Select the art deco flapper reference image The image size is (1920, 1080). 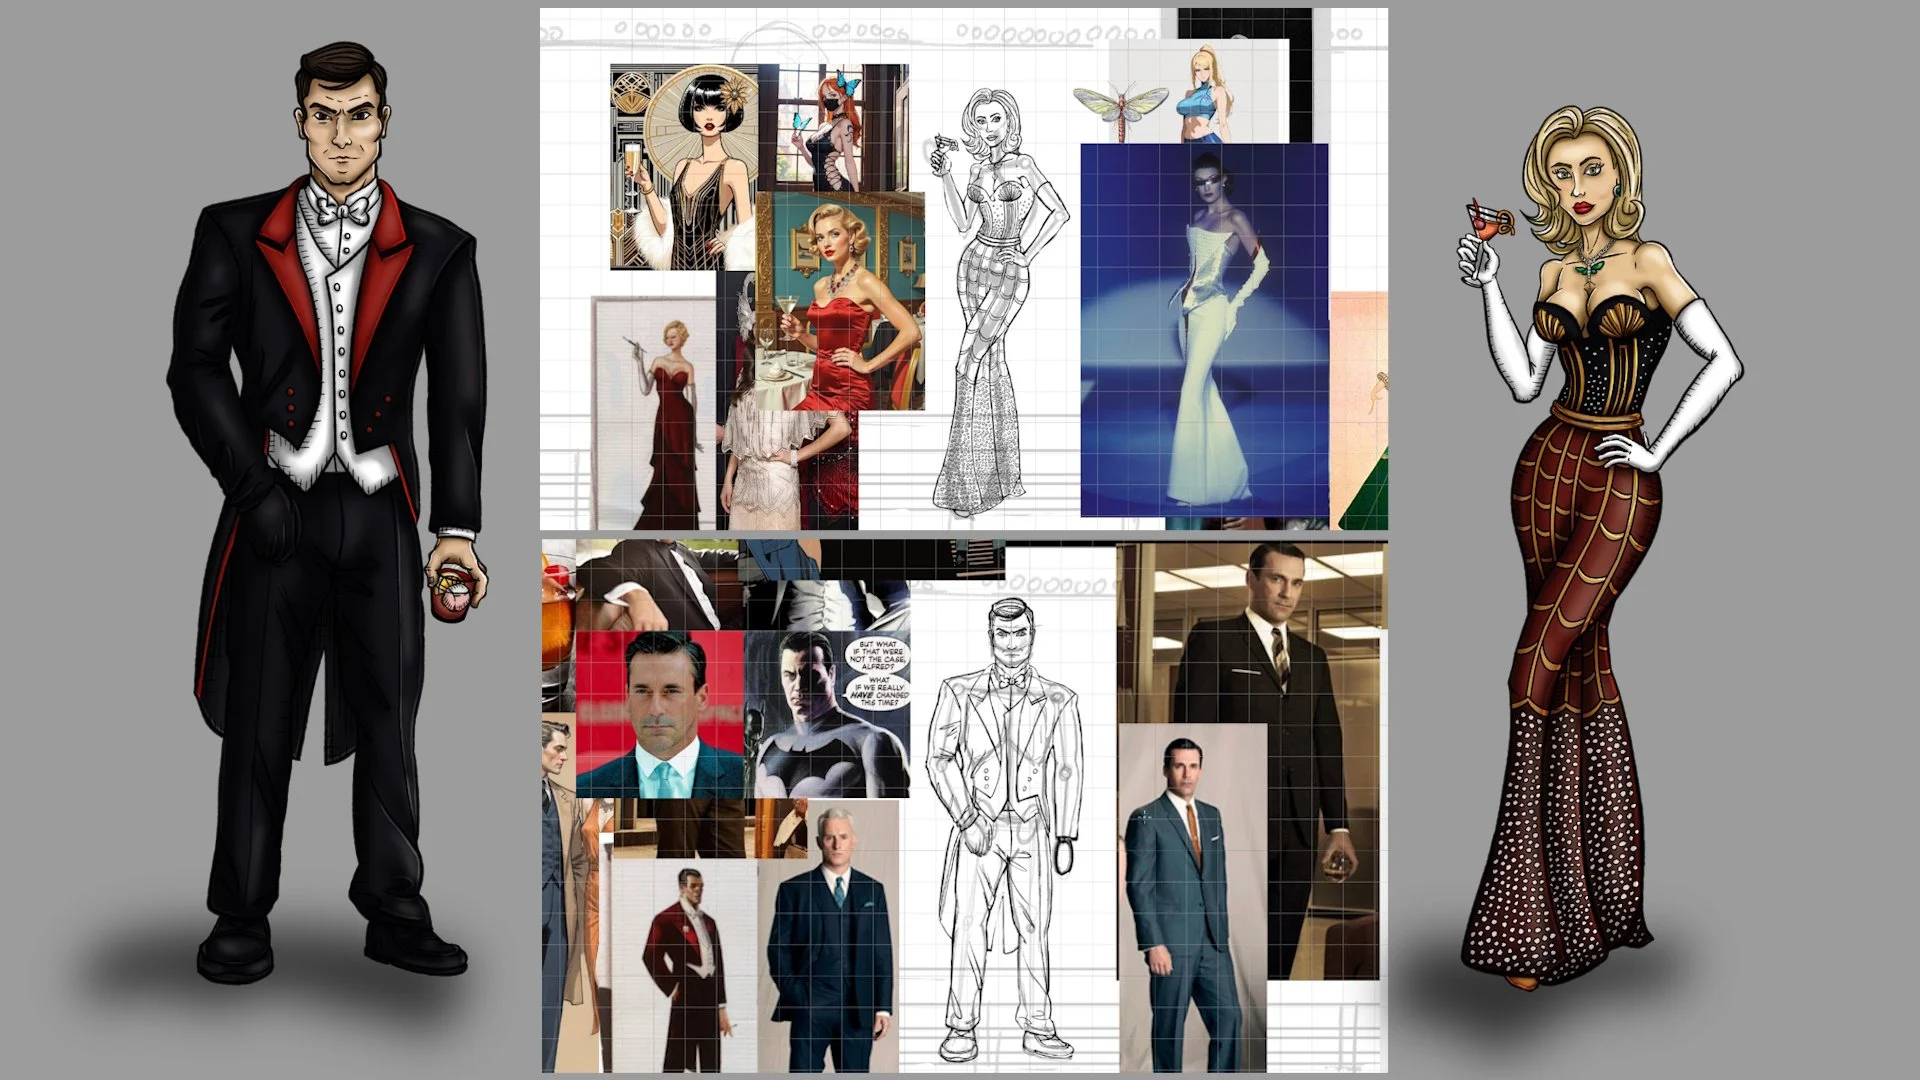pos(683,168)
